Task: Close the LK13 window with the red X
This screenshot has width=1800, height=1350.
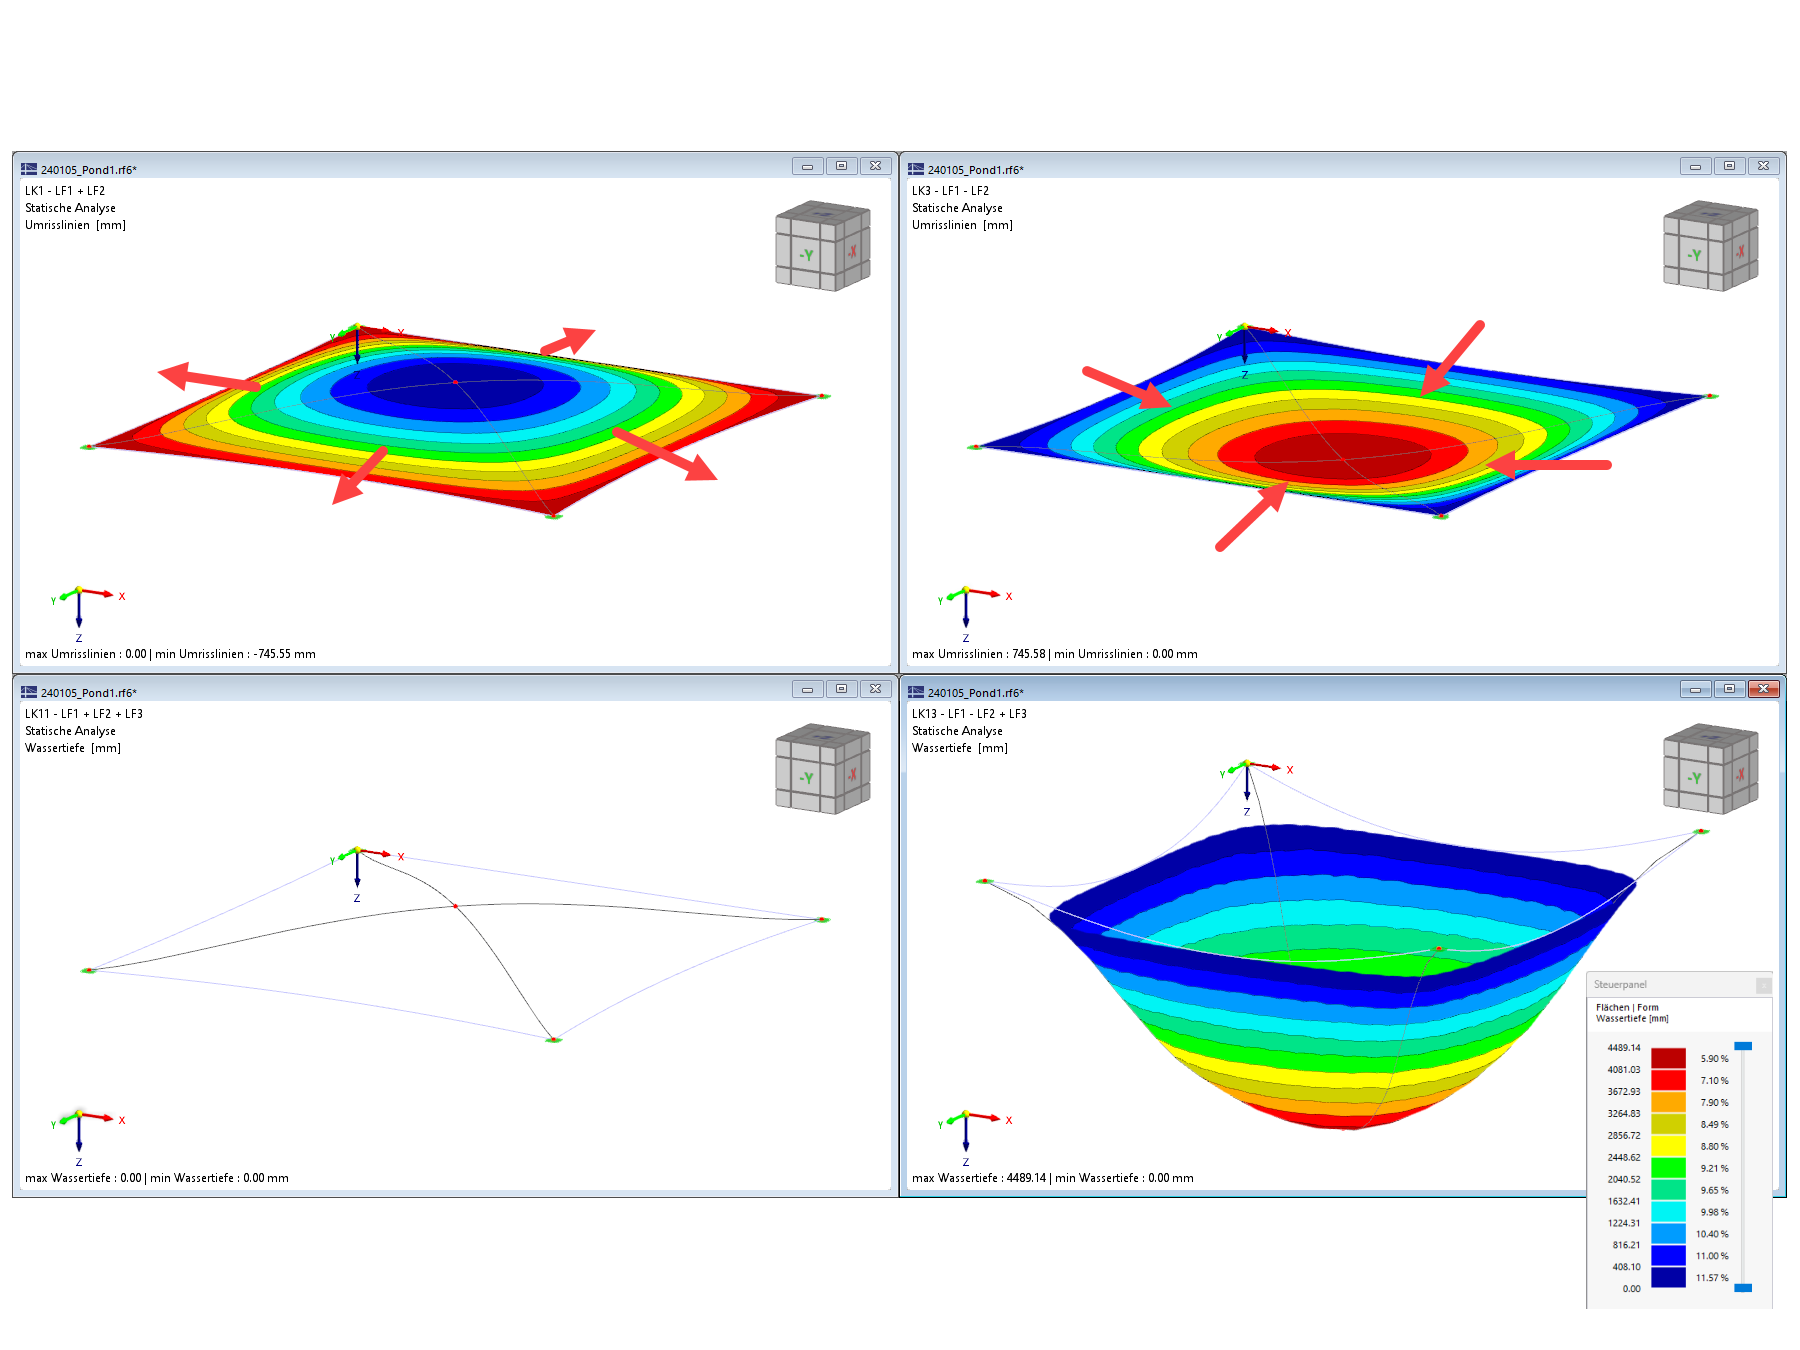Action: coord(1763,689)
